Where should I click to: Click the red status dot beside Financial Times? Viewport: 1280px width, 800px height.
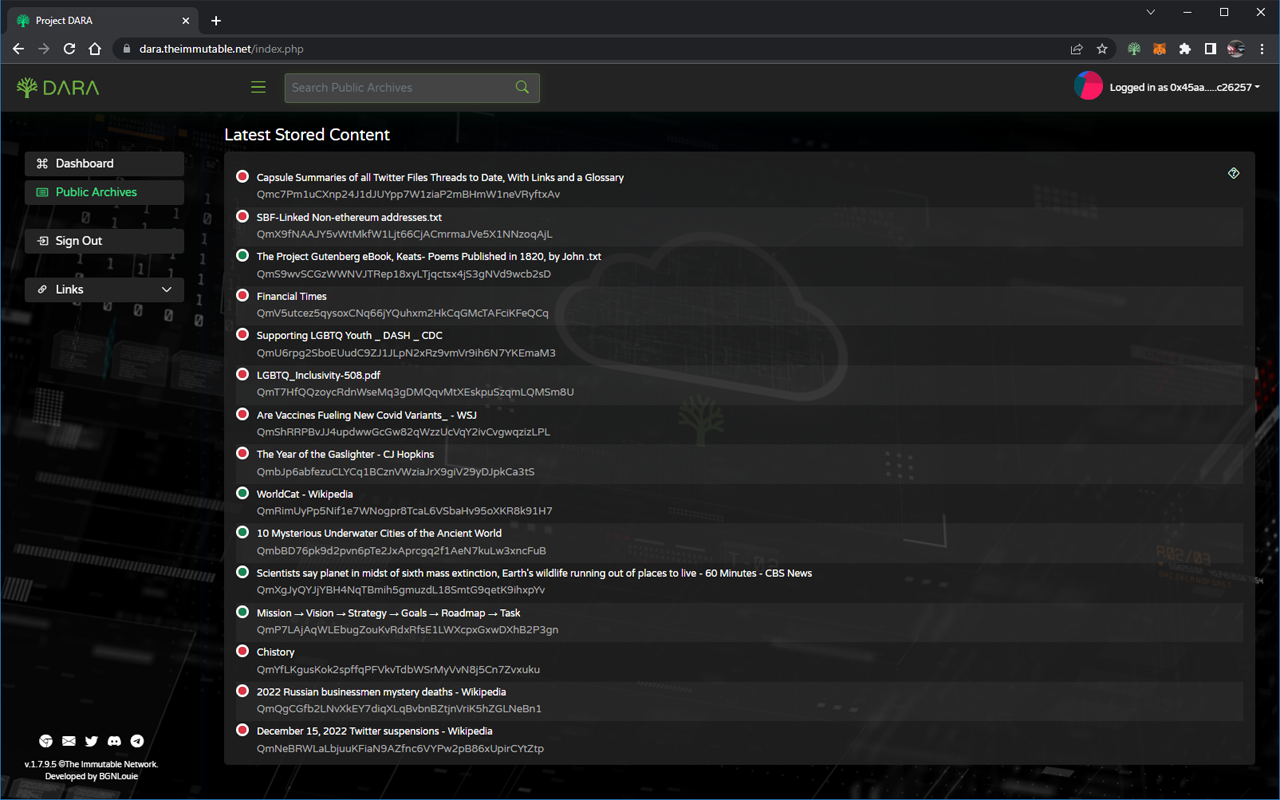[x=242, y=295]
